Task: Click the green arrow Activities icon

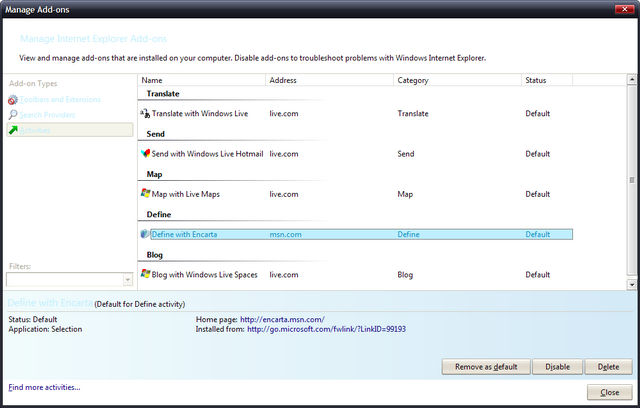Action: 13,130
